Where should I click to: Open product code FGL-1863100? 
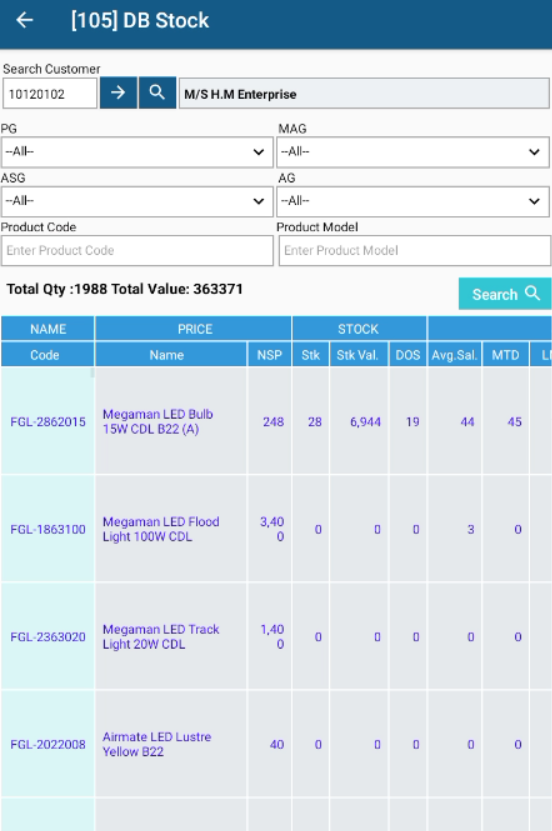[48, 529]
